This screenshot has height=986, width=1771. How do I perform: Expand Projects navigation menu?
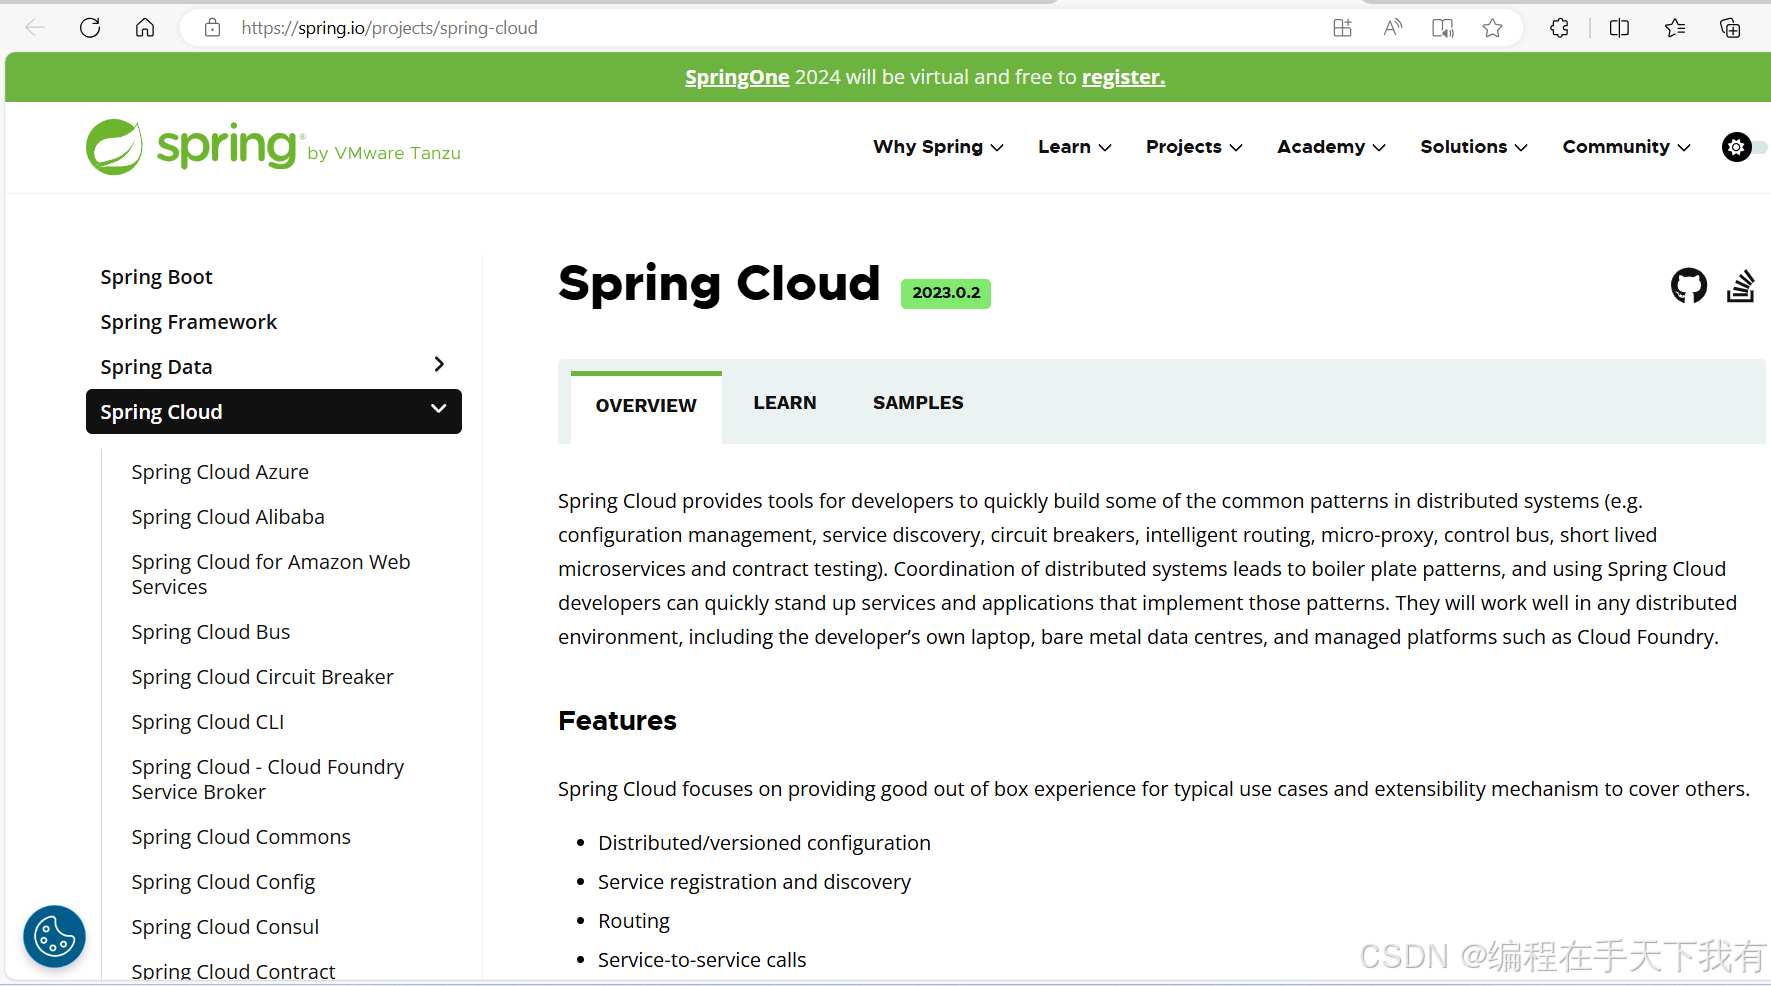(1195, 147)
